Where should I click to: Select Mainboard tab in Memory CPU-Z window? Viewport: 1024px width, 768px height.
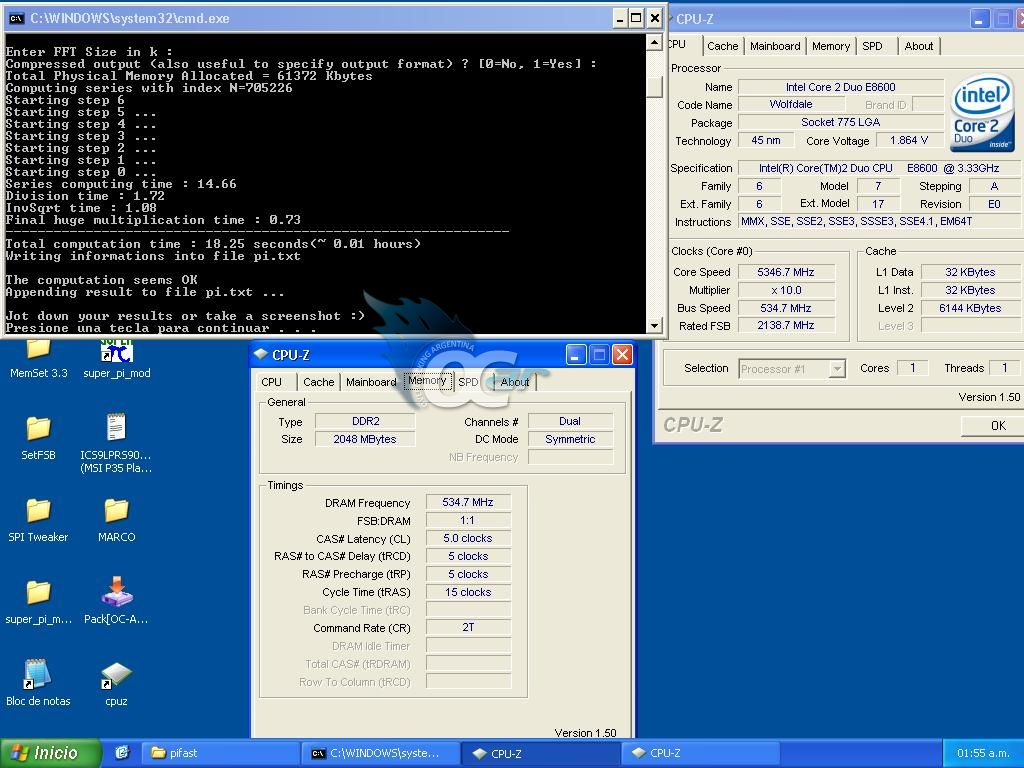tap(371, 382)
